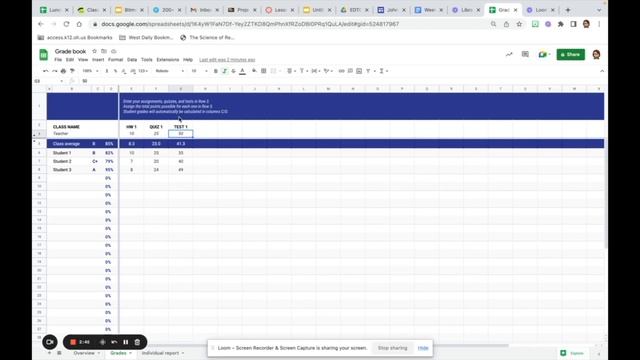This screenshot has width=640, height=360.
Task: Open the Help menu
Action: [188, 60]
